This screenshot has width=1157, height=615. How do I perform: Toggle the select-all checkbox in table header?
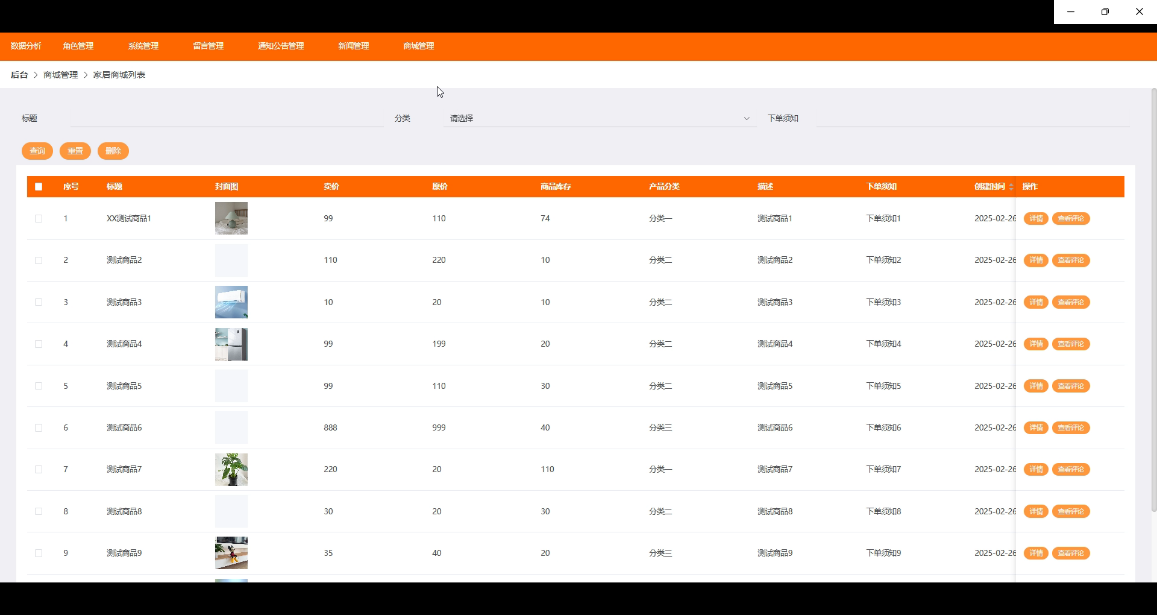[x=38, y=187]
